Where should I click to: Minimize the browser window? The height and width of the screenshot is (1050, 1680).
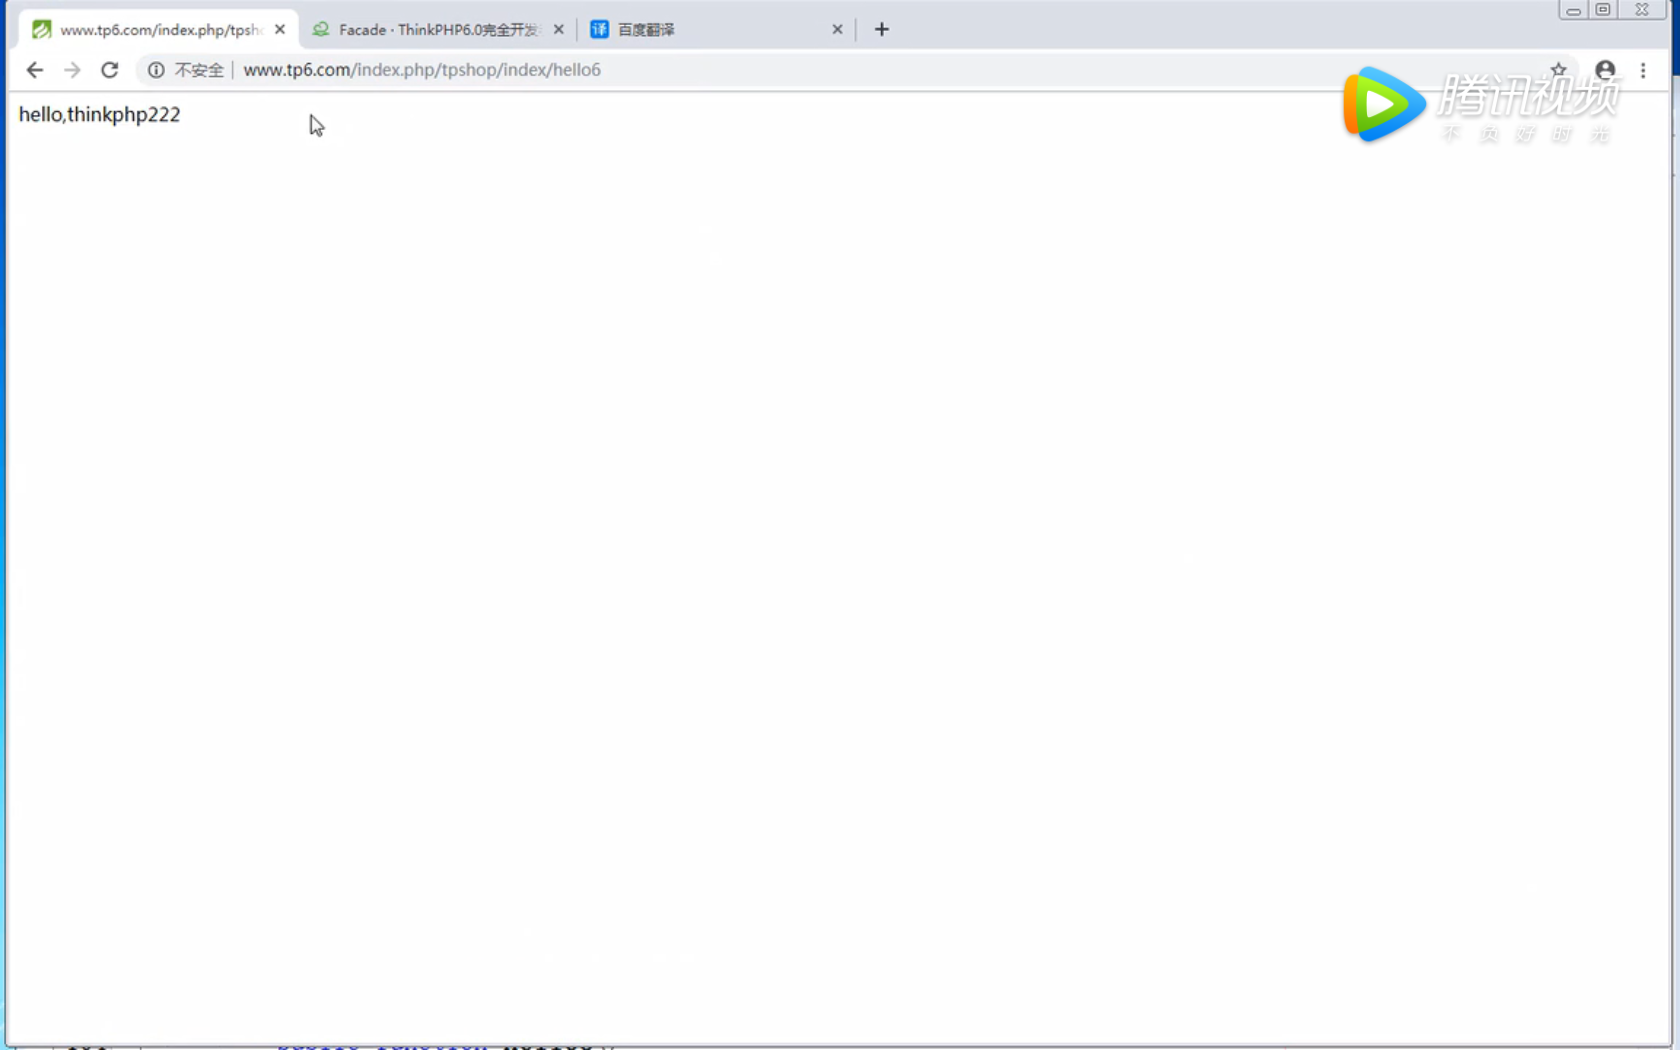click(x=1573, y=10)
